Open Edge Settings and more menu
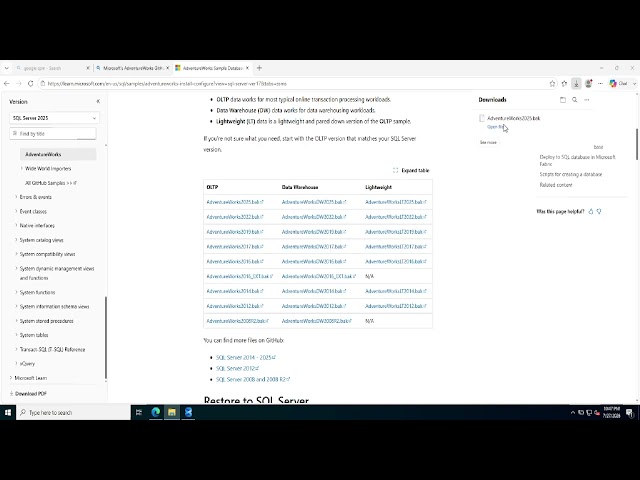This screenshot has height=480, width=640. point(600,83)
